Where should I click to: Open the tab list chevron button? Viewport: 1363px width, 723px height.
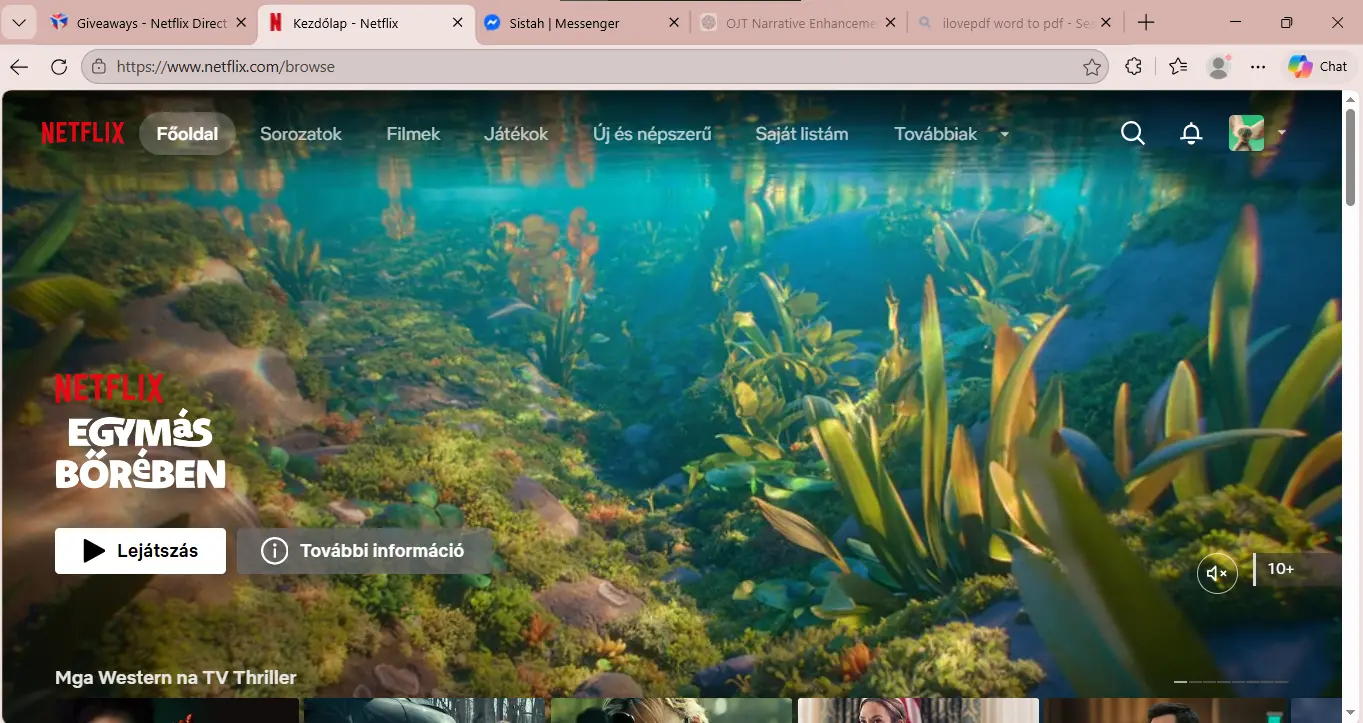18,23
